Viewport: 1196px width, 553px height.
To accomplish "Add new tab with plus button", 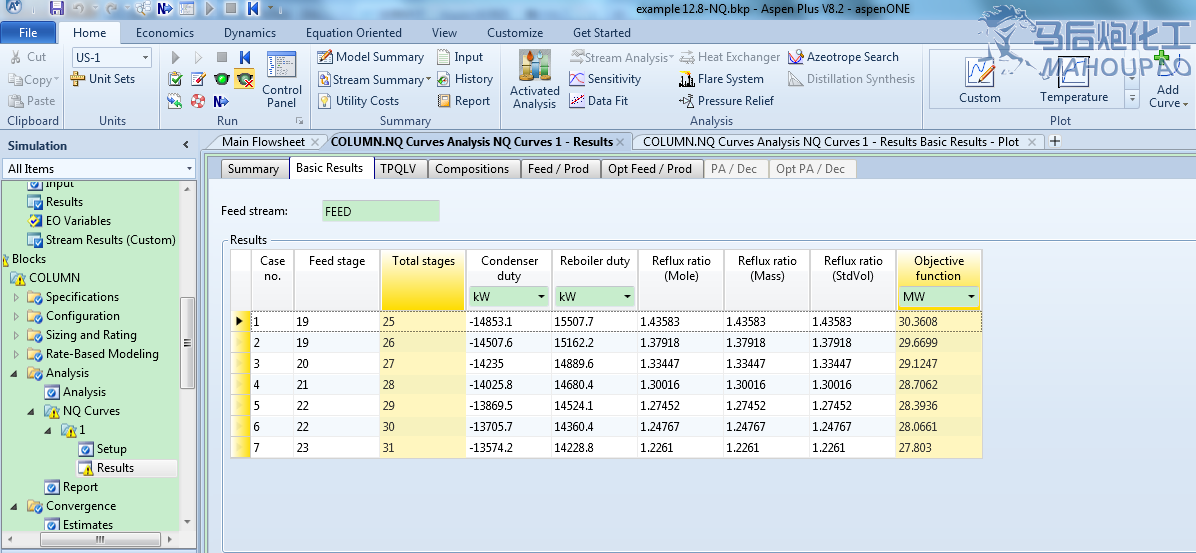I will pos(1055,141).
